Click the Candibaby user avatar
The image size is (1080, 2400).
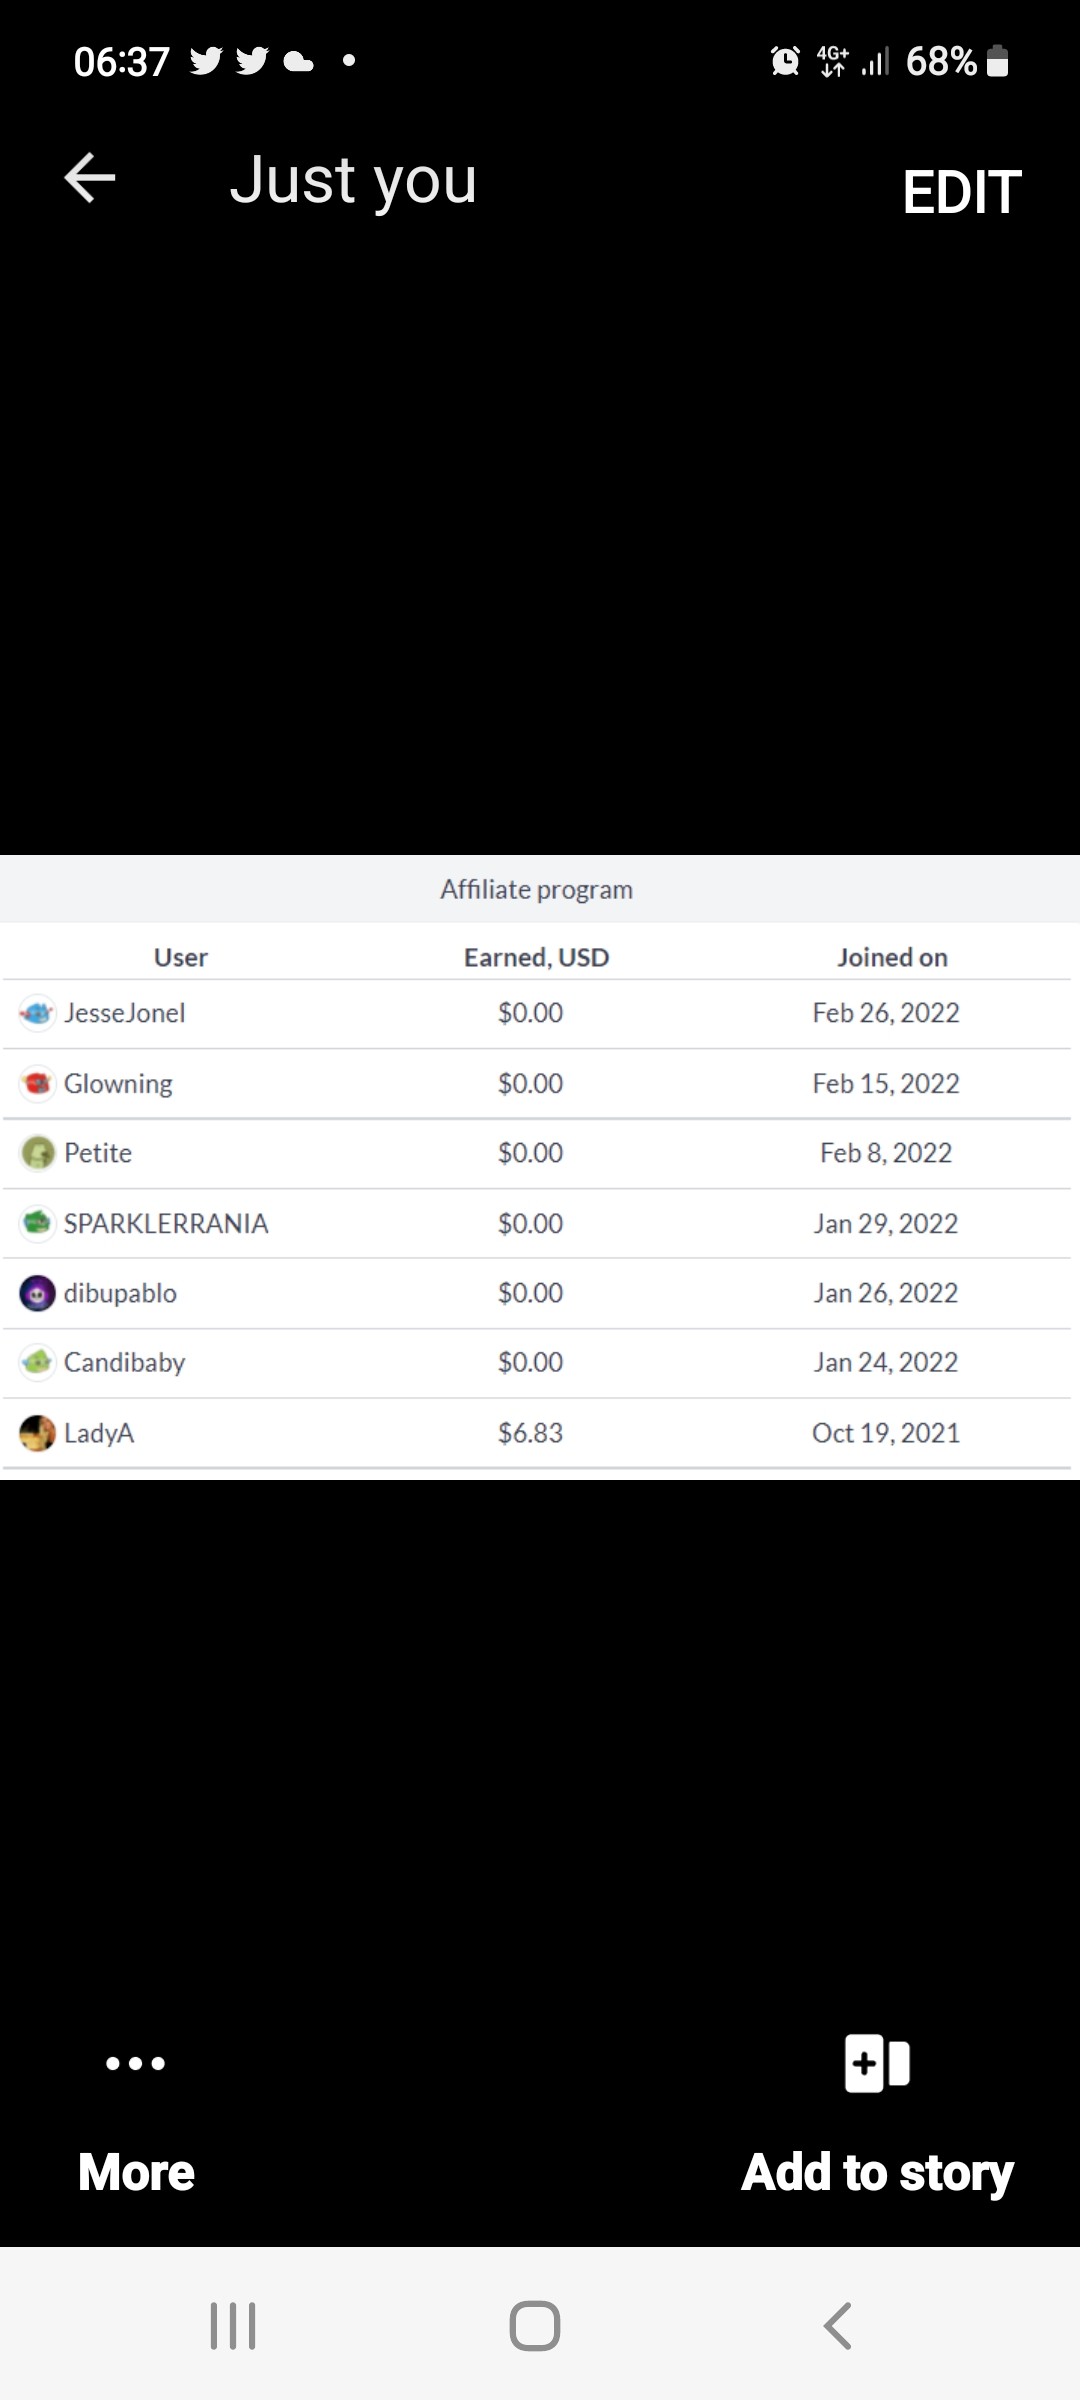tap(37, 1362)
